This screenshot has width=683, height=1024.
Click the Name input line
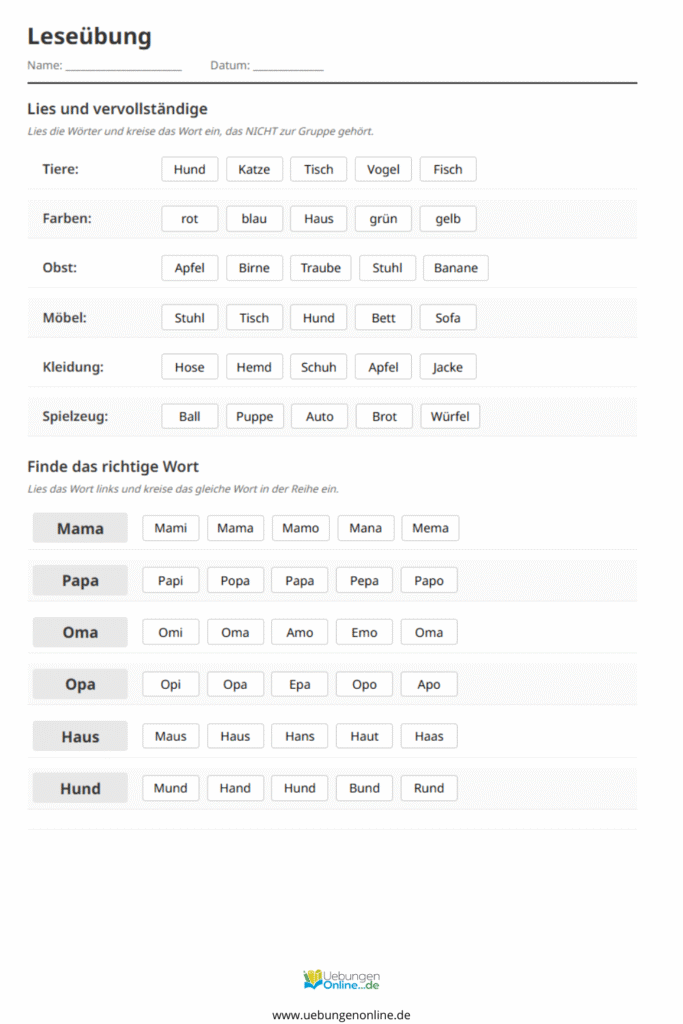[123, 67]
